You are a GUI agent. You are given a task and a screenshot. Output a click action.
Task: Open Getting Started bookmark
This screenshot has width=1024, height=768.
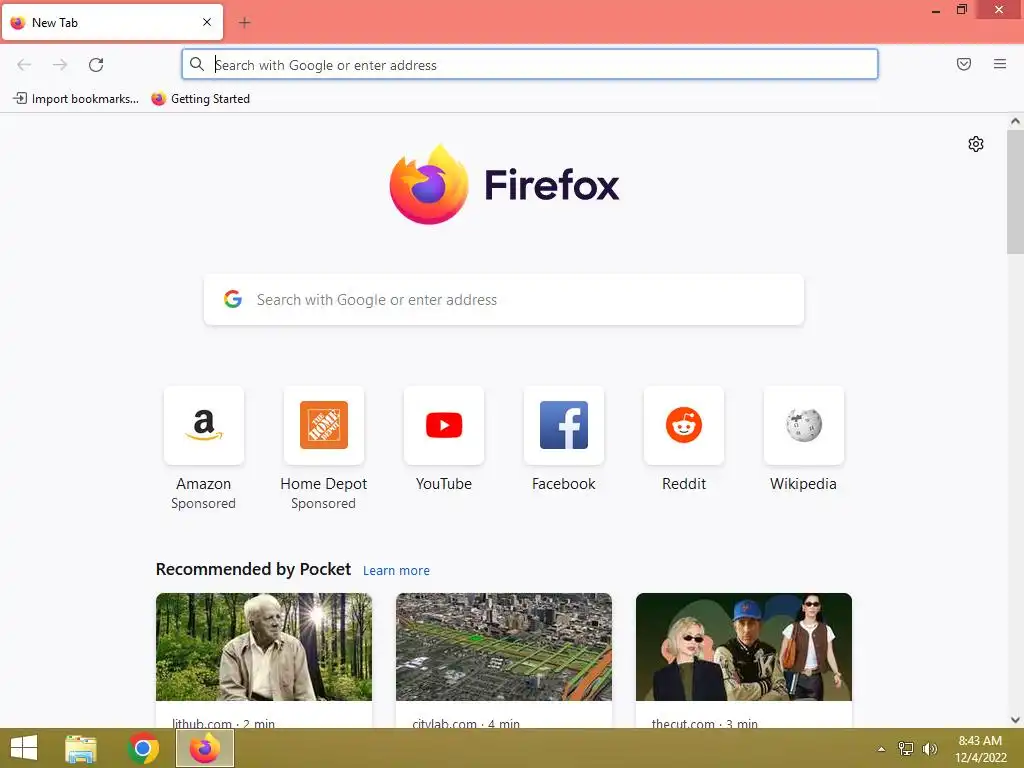click(x=200, y=99)
